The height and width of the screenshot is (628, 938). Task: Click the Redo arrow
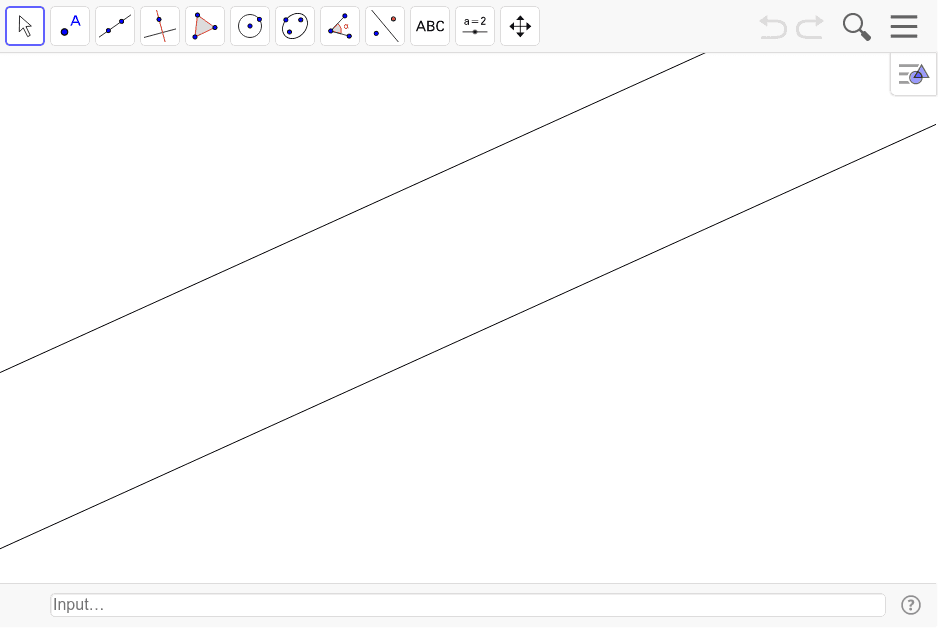tap(810, 28)
